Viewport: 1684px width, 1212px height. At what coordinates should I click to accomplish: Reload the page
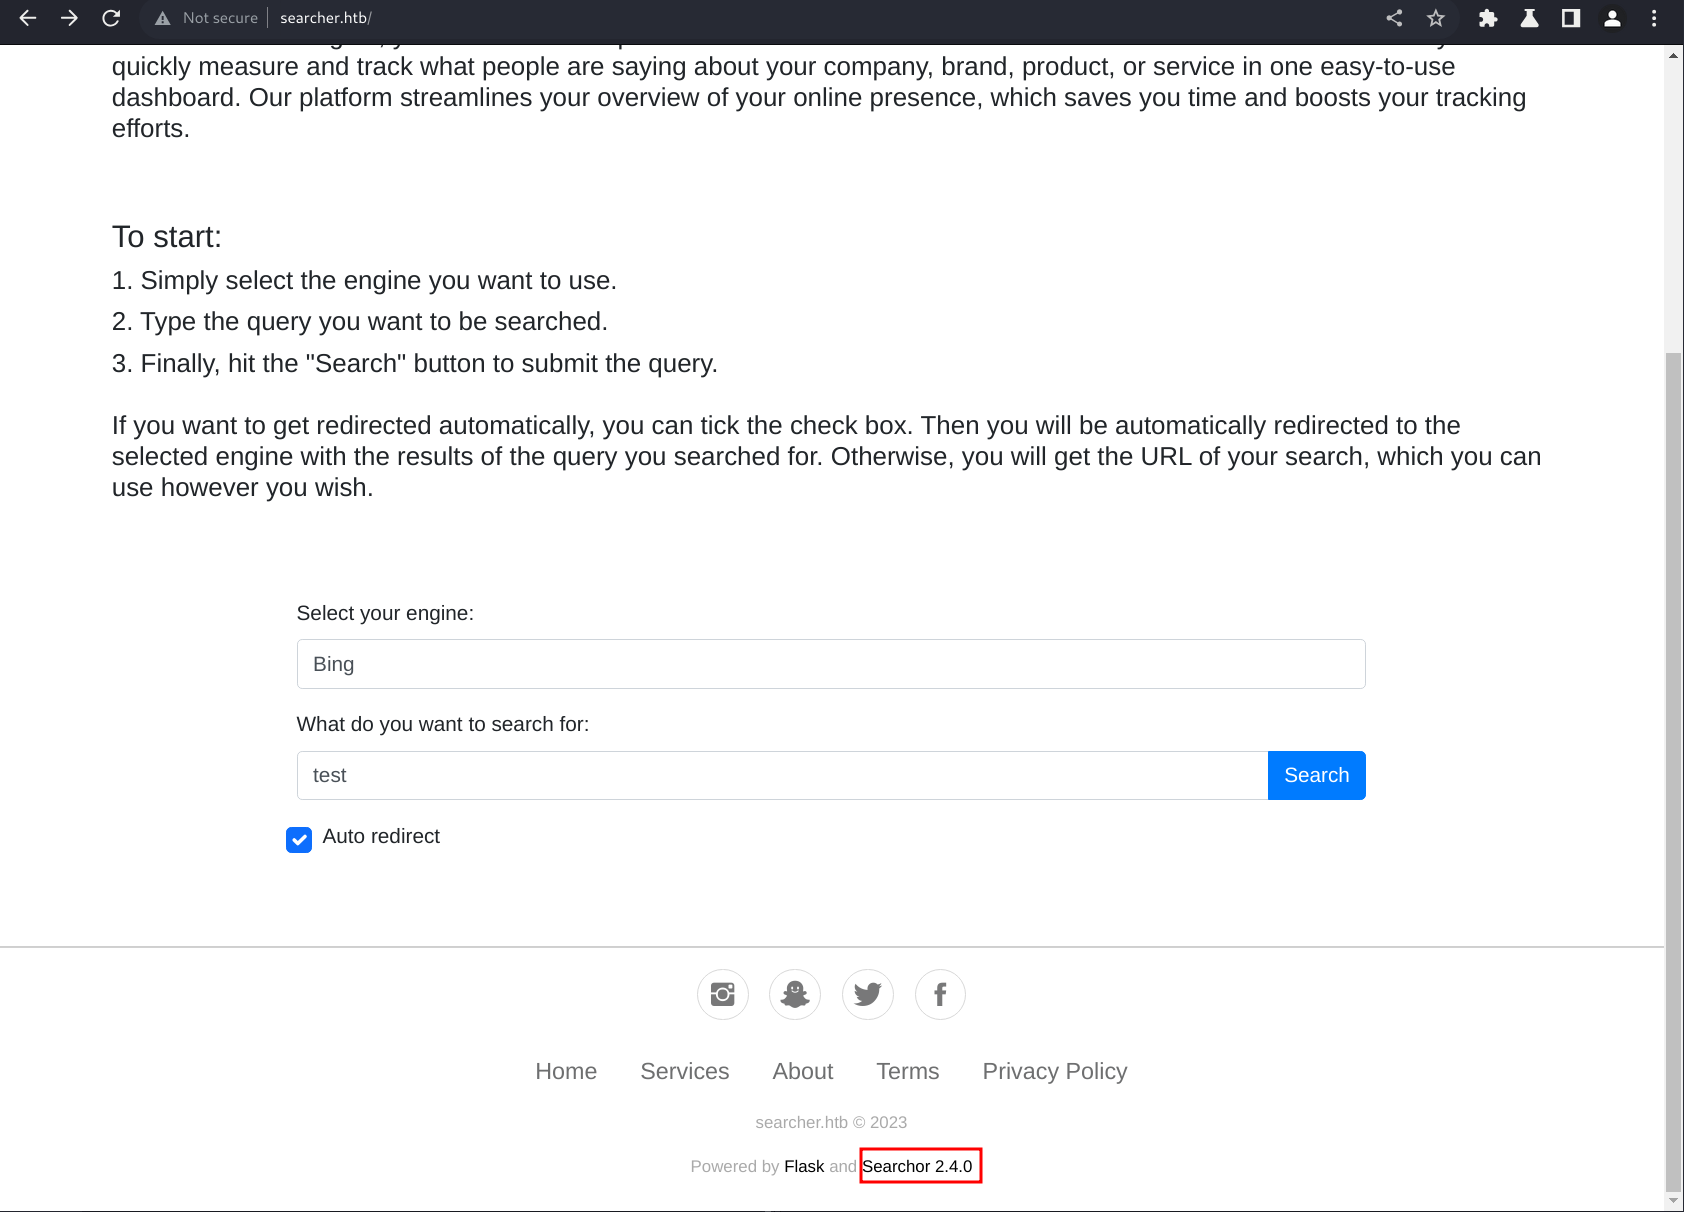tap(111, 18)
